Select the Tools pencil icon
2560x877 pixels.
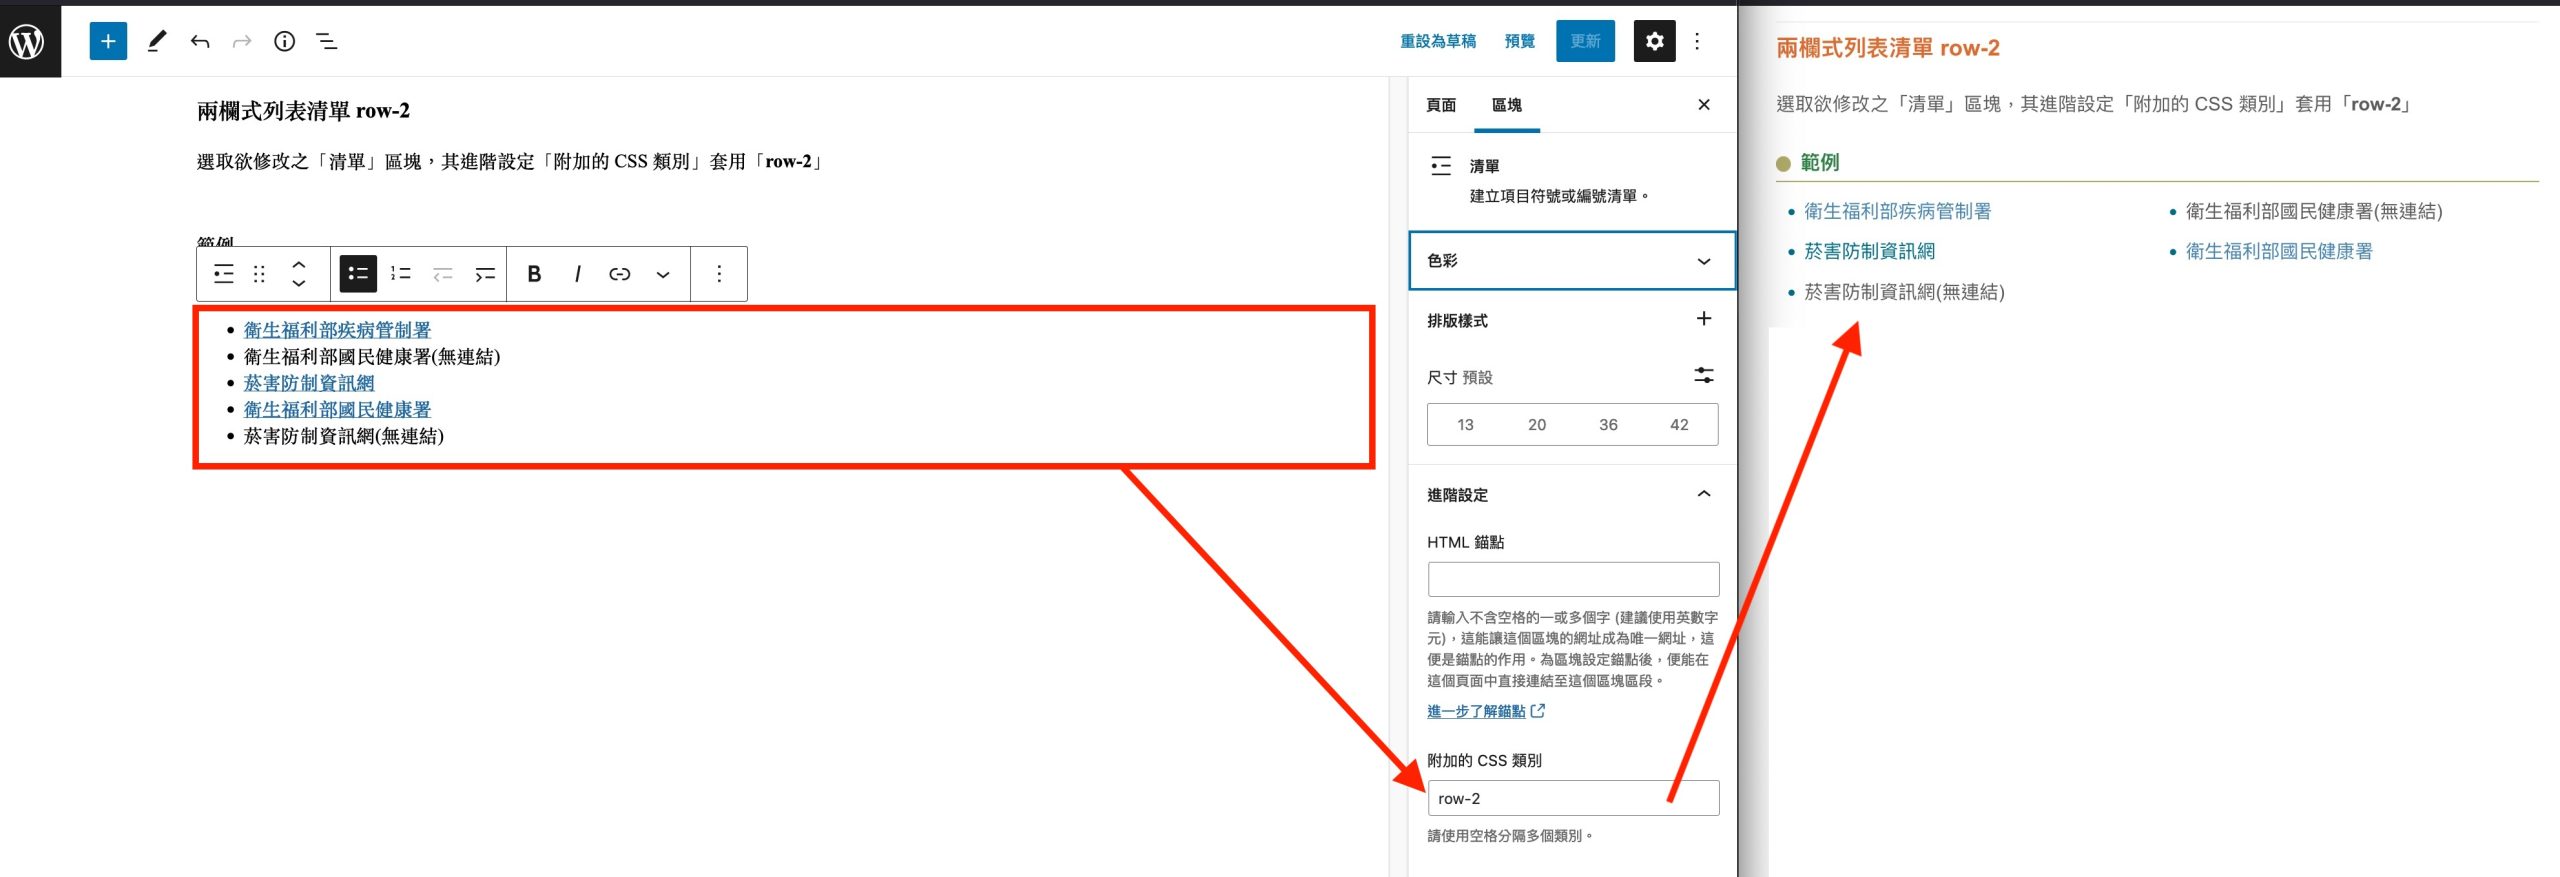pyautogui.click(x=157, y=41)
